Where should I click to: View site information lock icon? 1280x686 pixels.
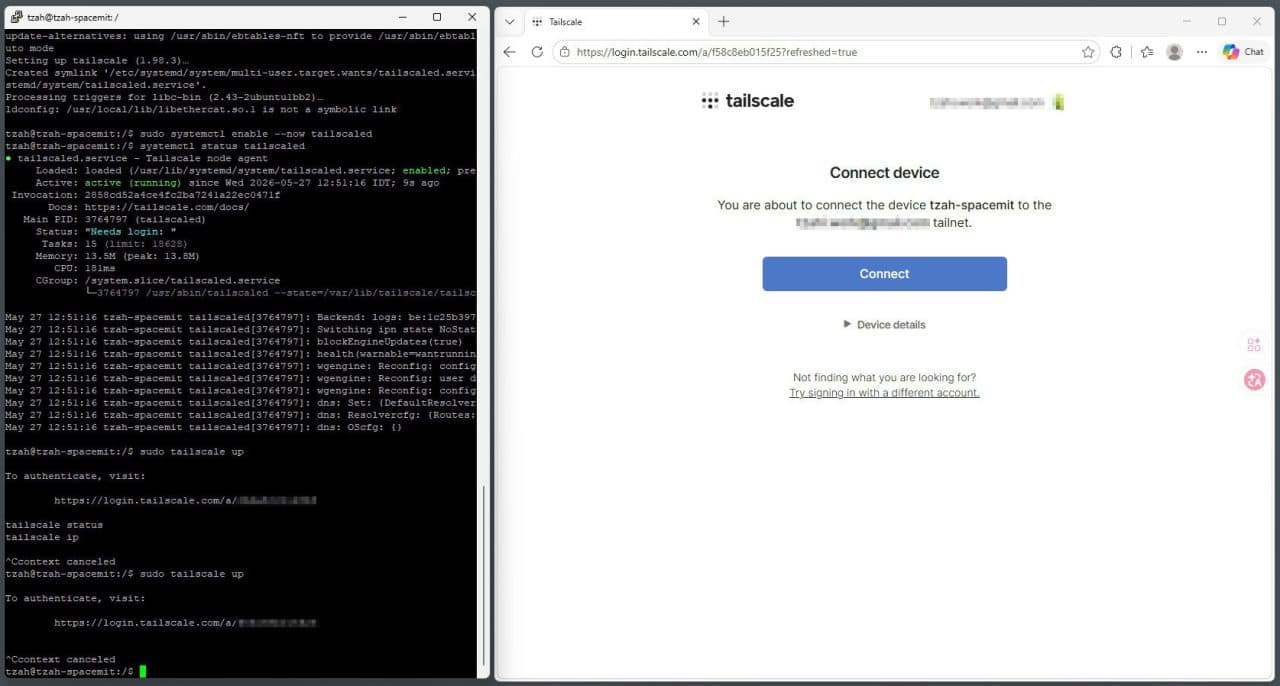coord(565,52)
